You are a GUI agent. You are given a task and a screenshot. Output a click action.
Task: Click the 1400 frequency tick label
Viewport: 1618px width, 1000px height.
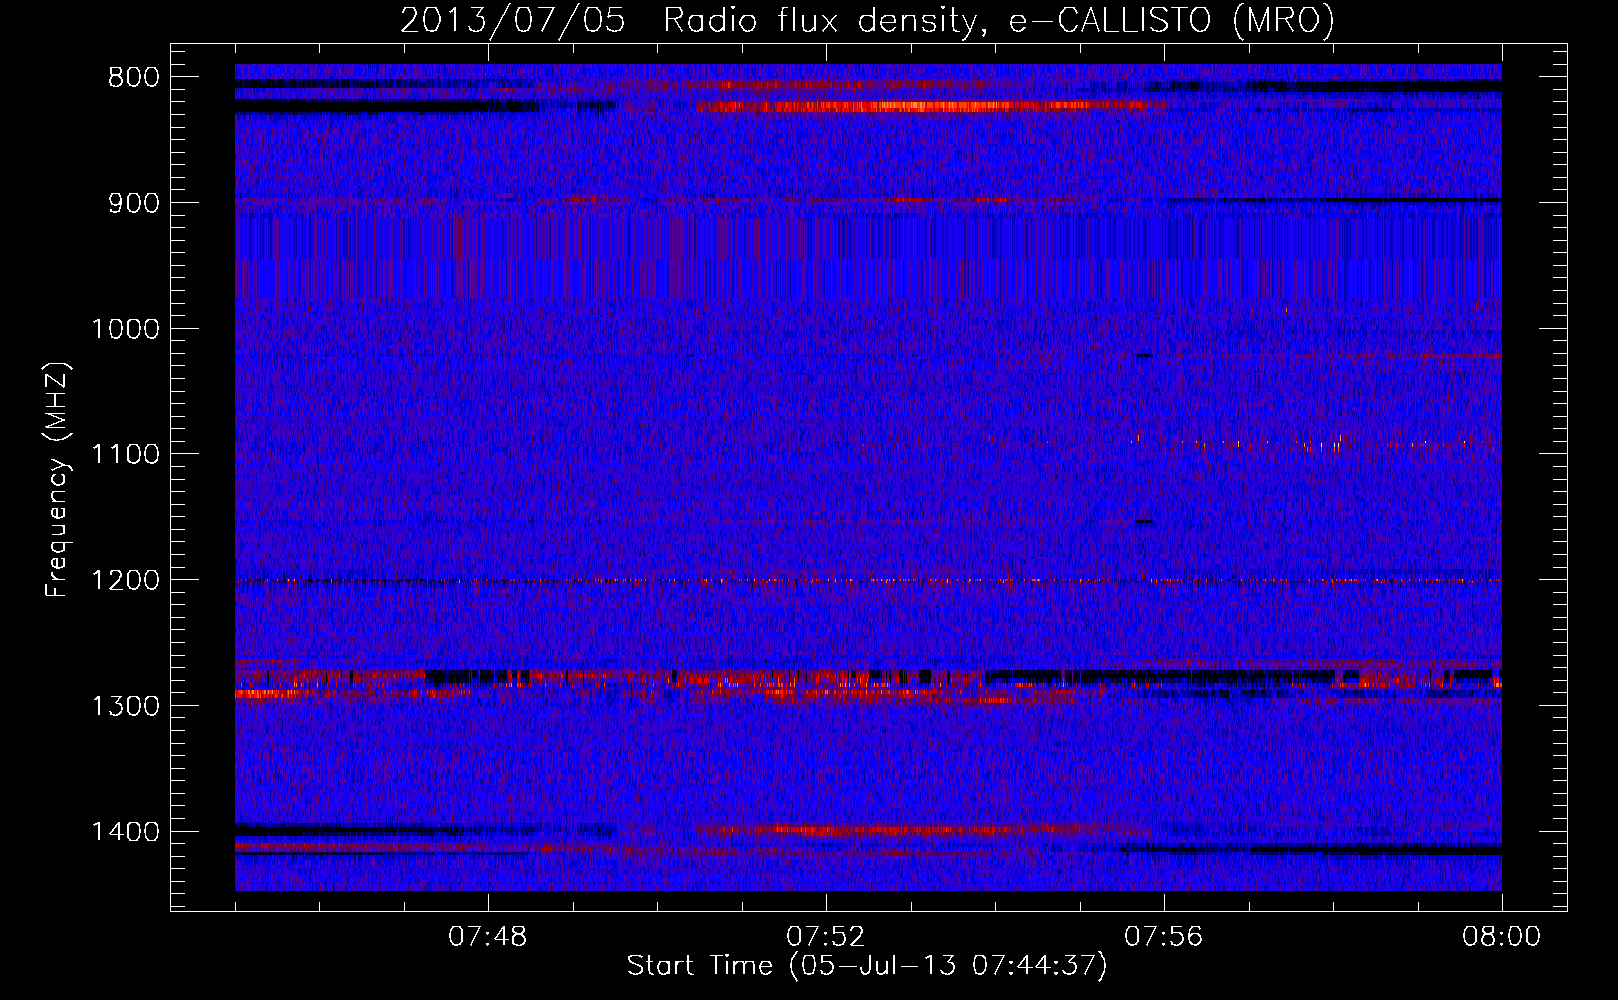125,832
